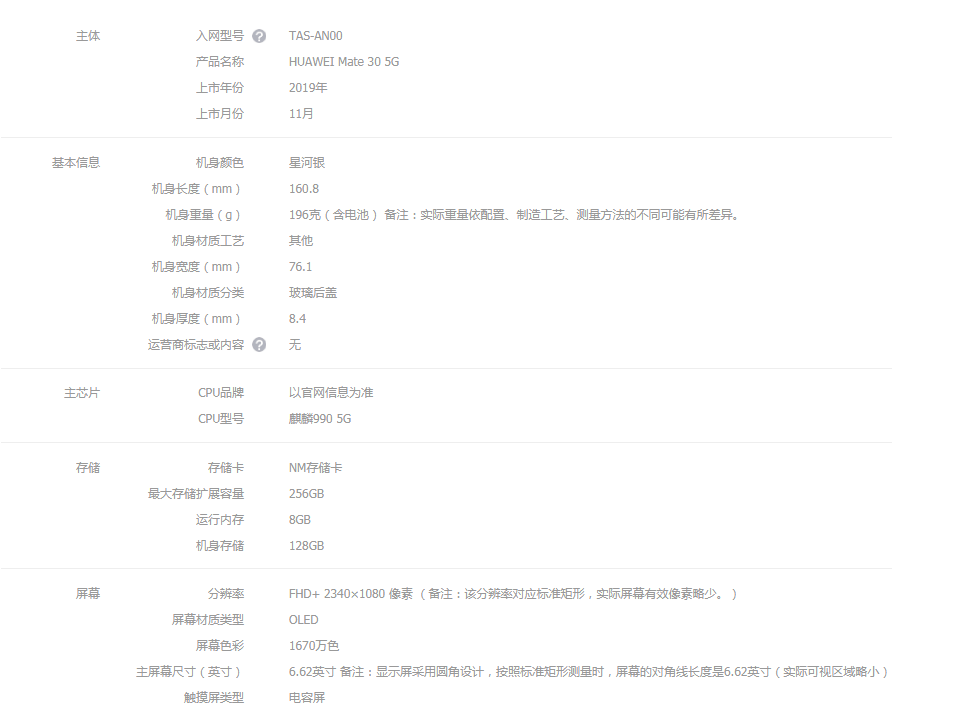Click the 屏幕色彩 label
Screen dimensions: 978x721
(220, 646)
